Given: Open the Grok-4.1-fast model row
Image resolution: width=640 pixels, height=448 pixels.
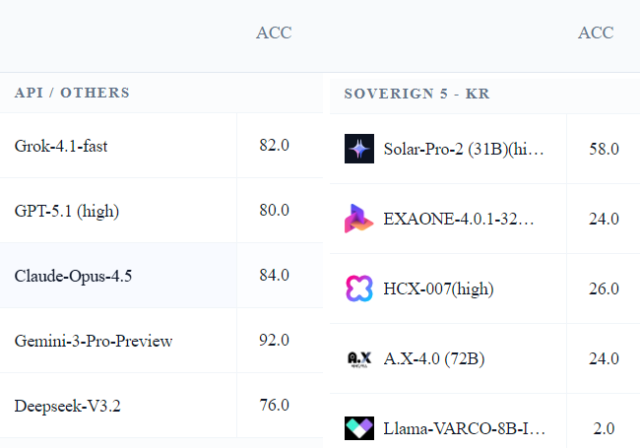Looking at the screenshot, I should [x=61, y=145].
